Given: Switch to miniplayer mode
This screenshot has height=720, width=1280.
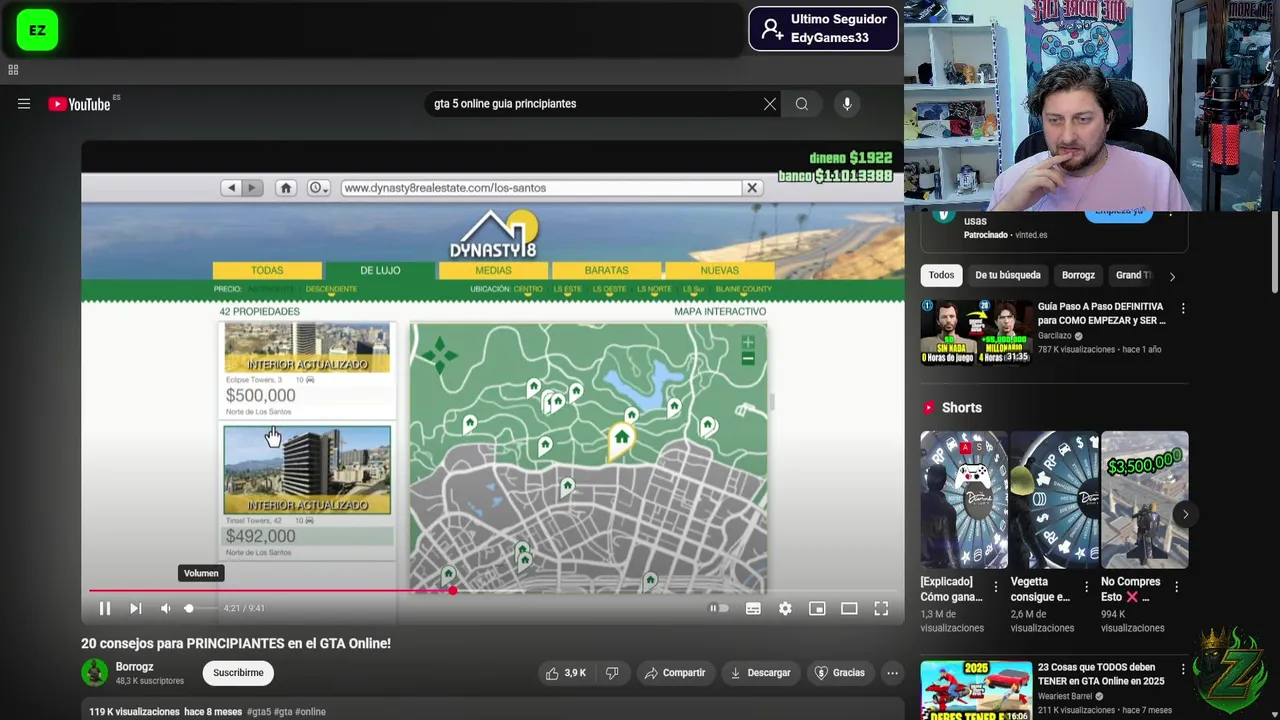Looking at the screenshot, I should click(817, 608).
